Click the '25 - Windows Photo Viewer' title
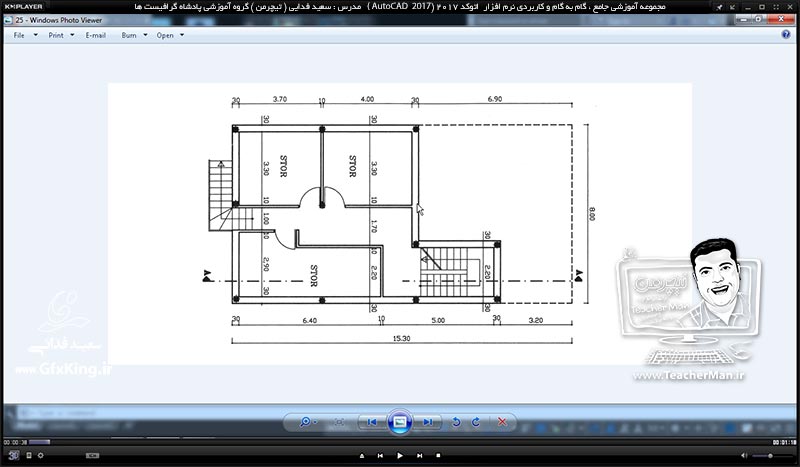The height and width of the screenshot is (467, 800). (x=58, y=20)
